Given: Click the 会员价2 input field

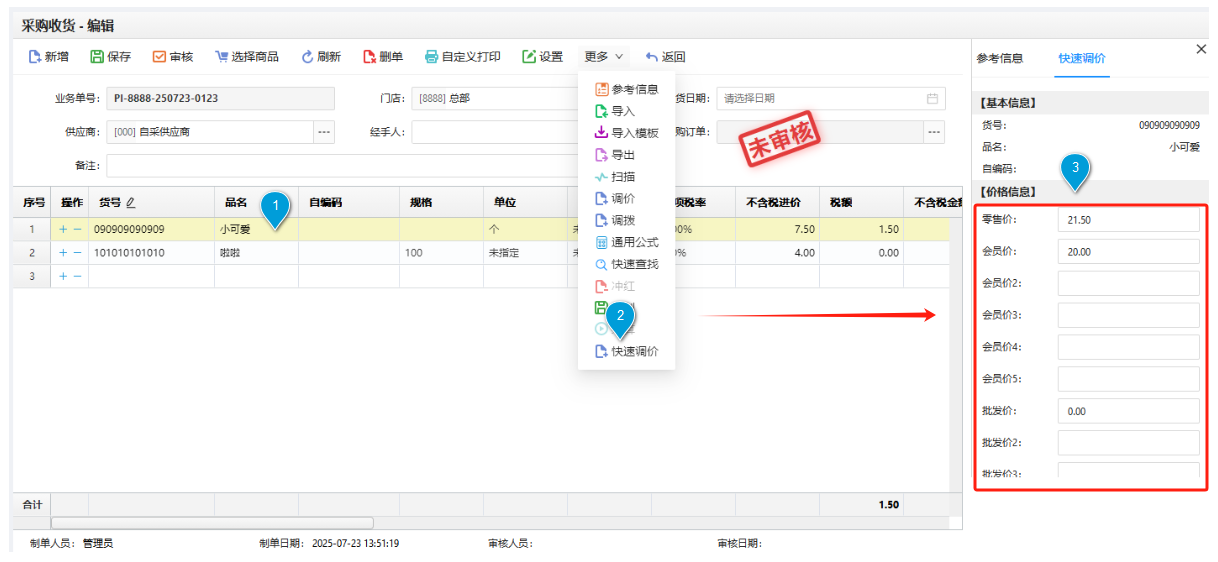Looking at the screenshot, I should (1128, 283).
